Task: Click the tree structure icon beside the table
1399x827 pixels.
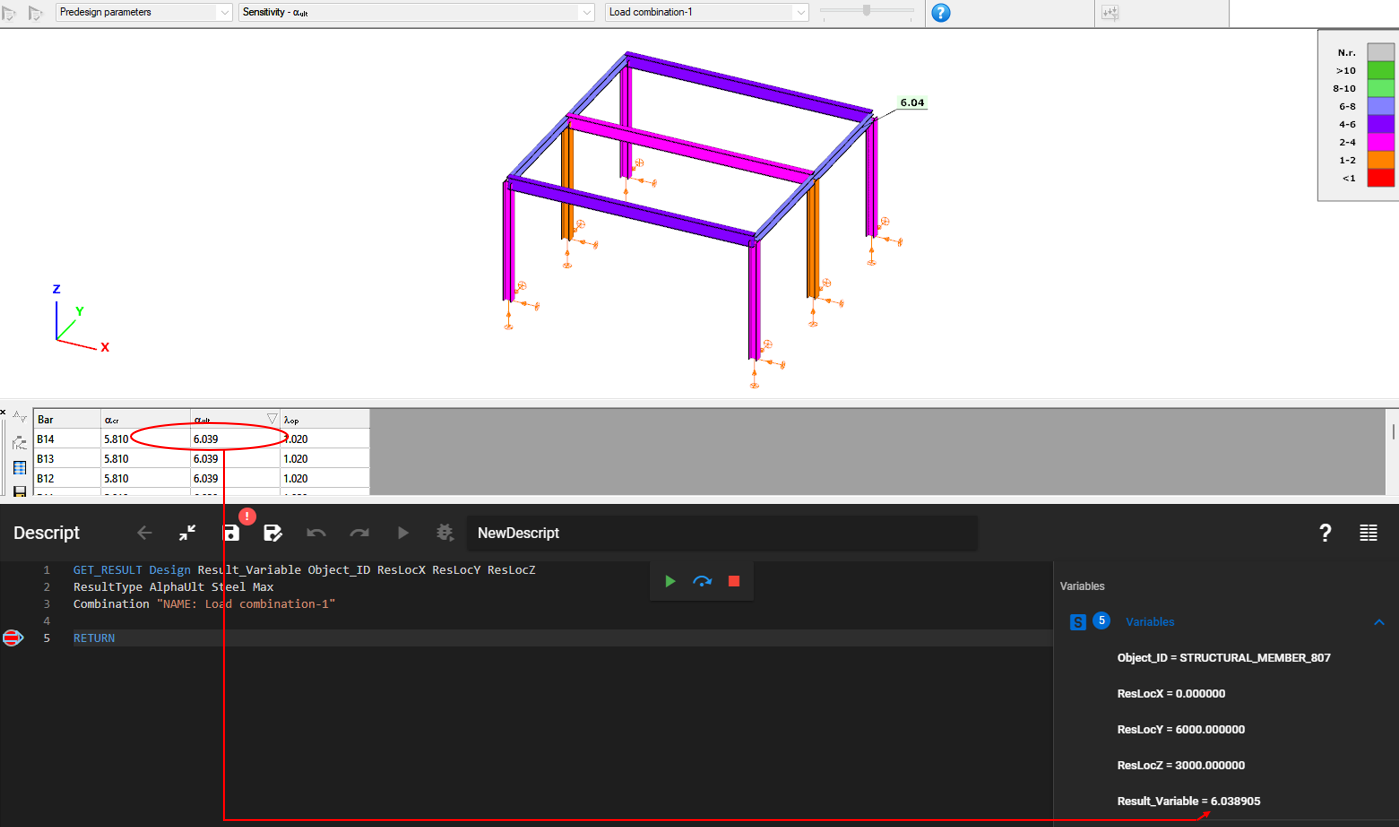Action: [x=19, y=443]
